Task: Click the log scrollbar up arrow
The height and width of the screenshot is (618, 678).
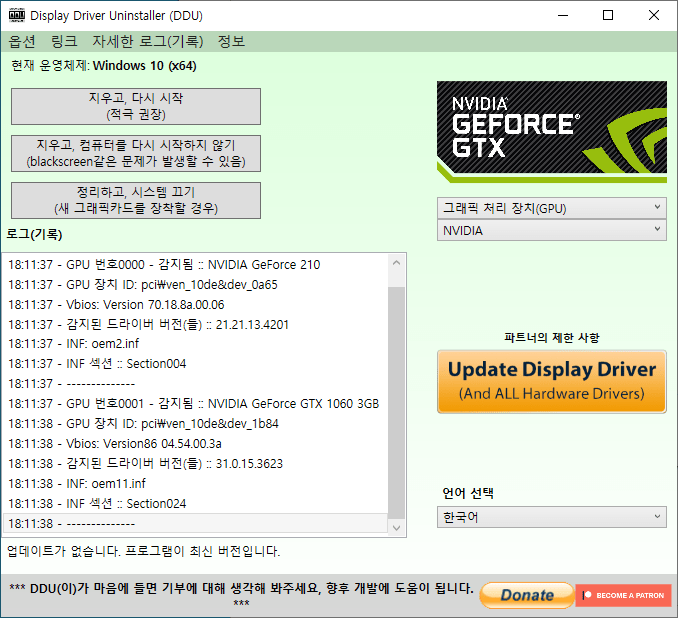Action: pyautogui.click(x=397, y=263)
